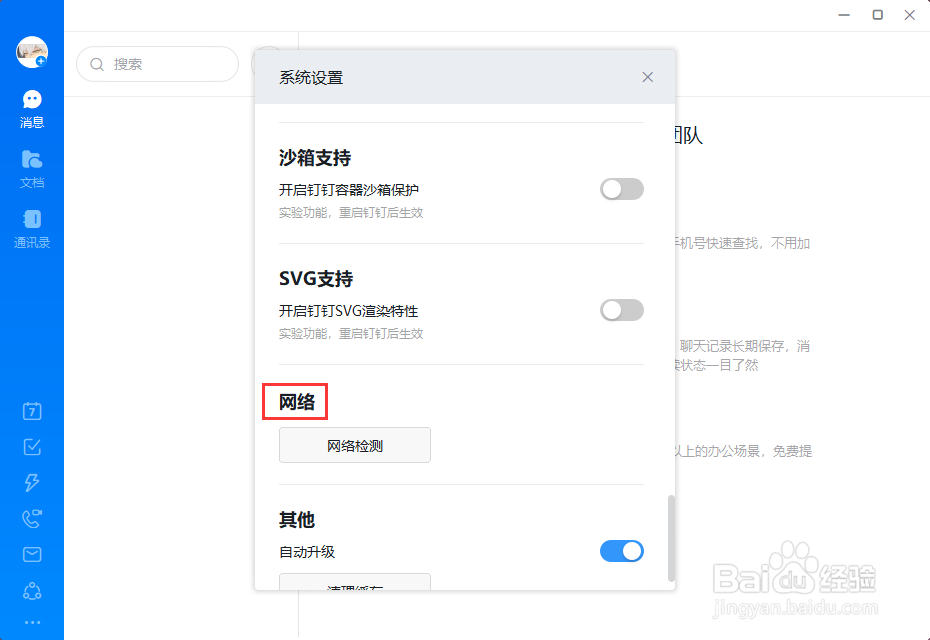Open Documents (文档) in sidebar
930x640 pixels.
32,169
